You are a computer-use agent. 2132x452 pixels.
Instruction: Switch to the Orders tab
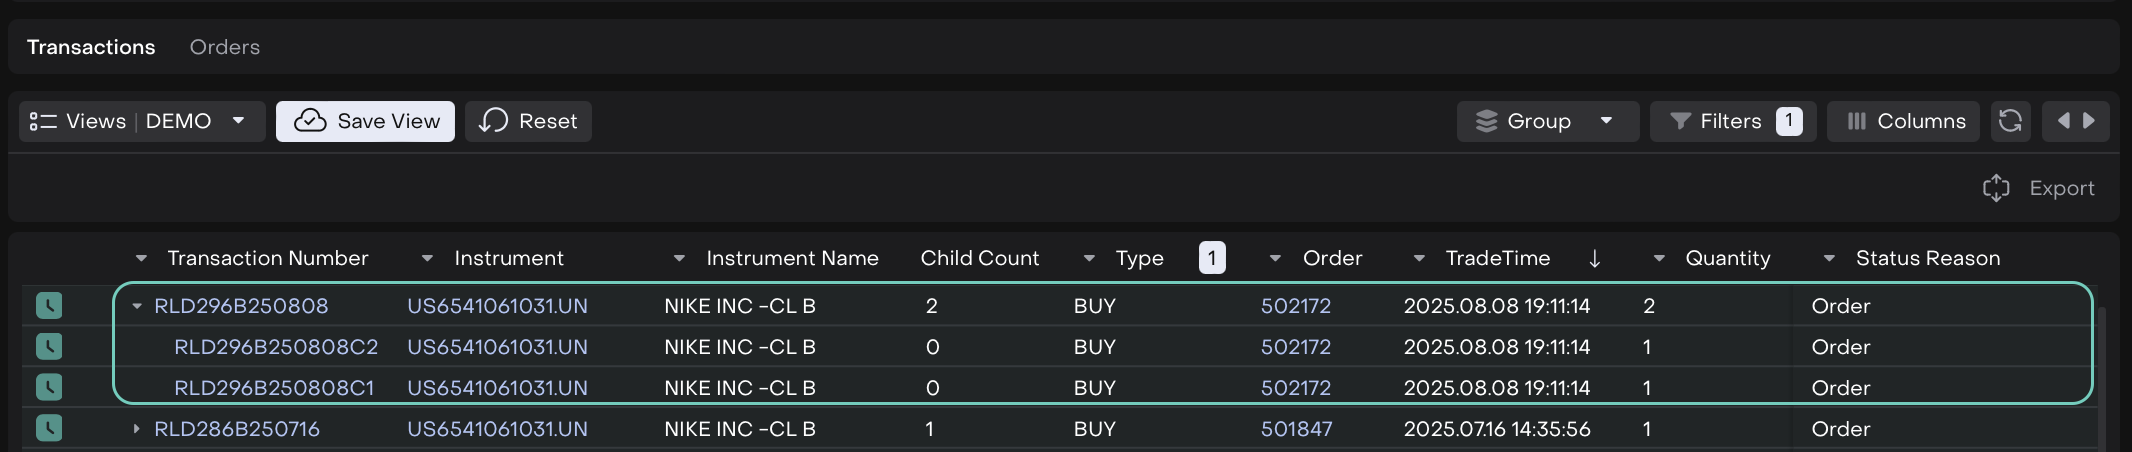click(224, 47)
